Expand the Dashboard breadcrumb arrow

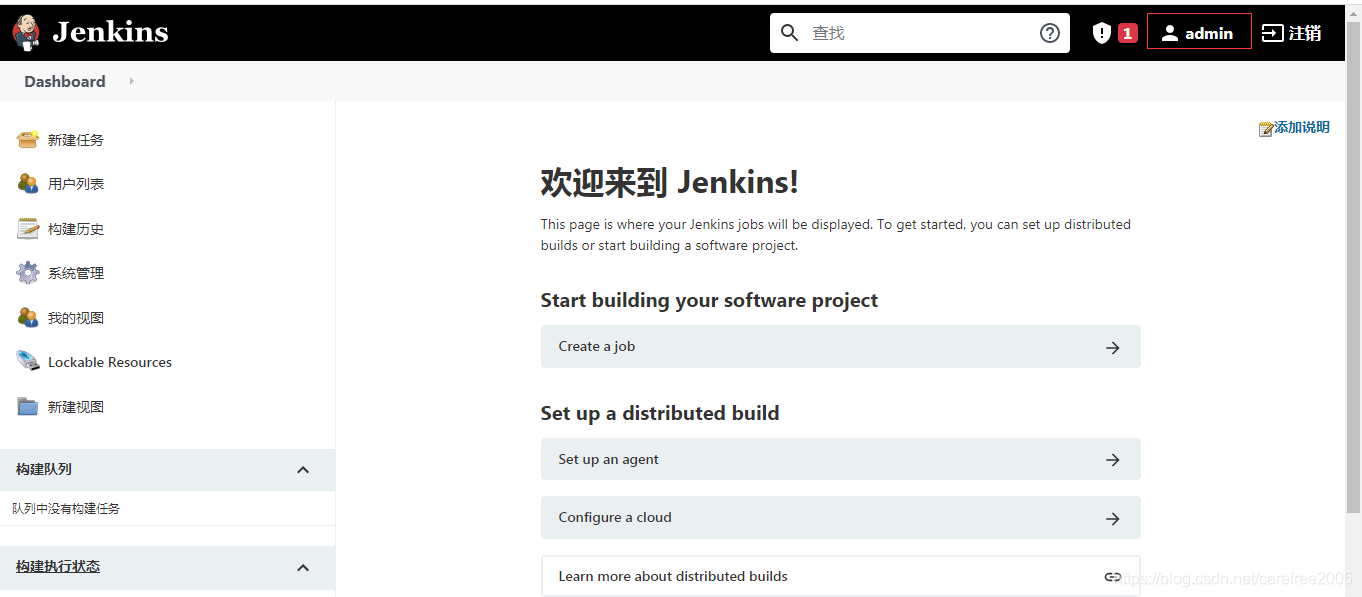(x=131, y=81)
